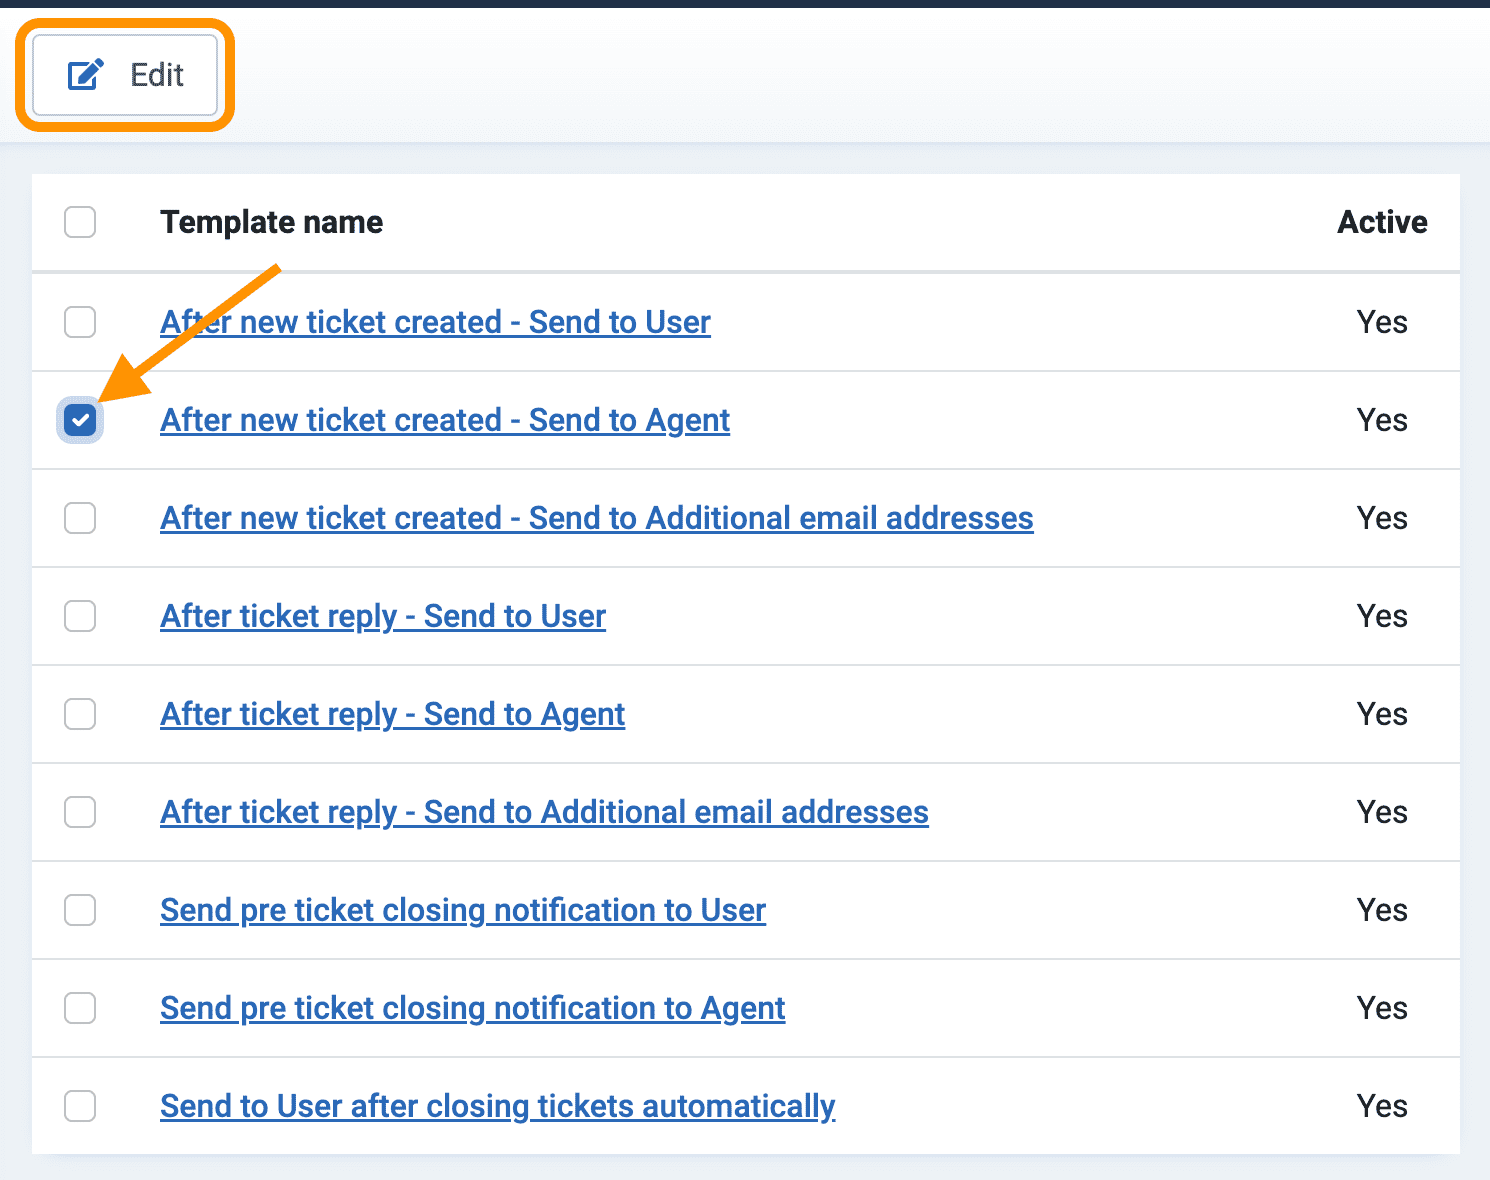Viewport: 1490px width, 1180px height.
Task: Click the Edit toolbar button
Action: pos(125,75)
